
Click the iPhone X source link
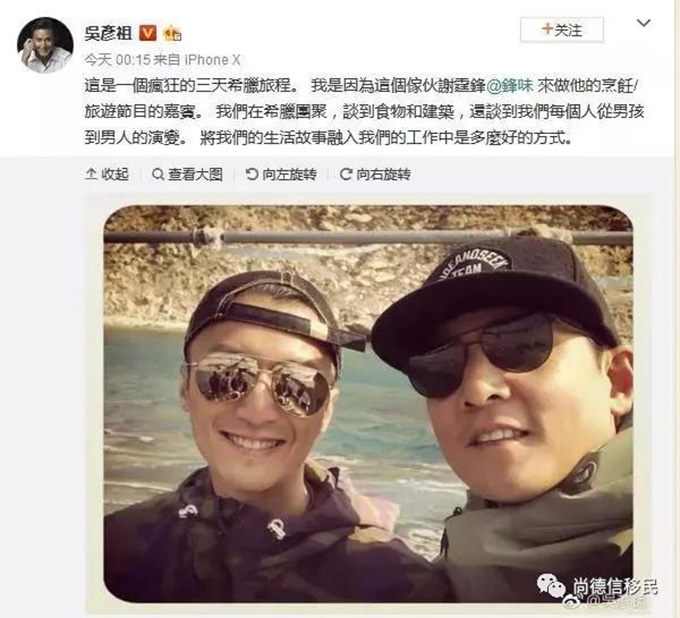click(x=212, y=60)
